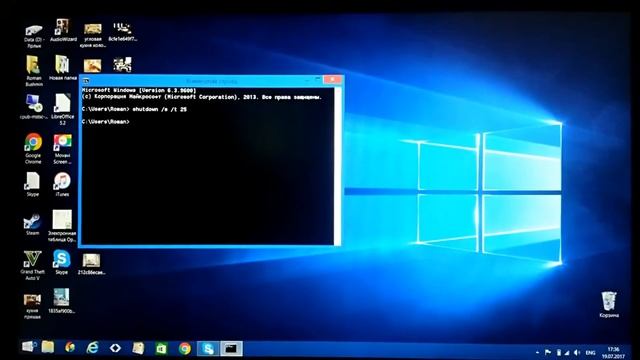640x360 pixels.
Task: Select the Корзина recycle bin
Action: tap(609, 304)
